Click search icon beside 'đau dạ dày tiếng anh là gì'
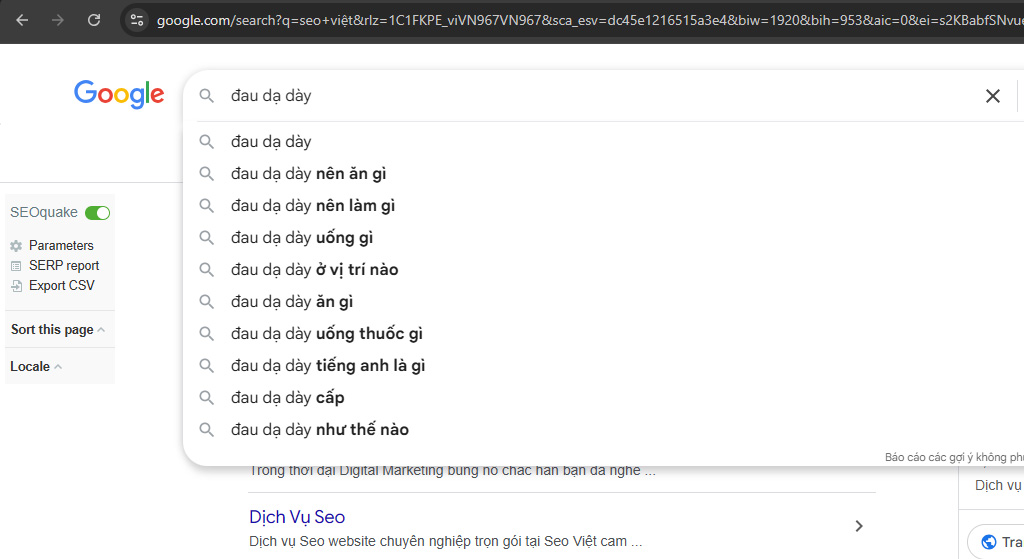The image size is (1024, 559). coord(206,366)
